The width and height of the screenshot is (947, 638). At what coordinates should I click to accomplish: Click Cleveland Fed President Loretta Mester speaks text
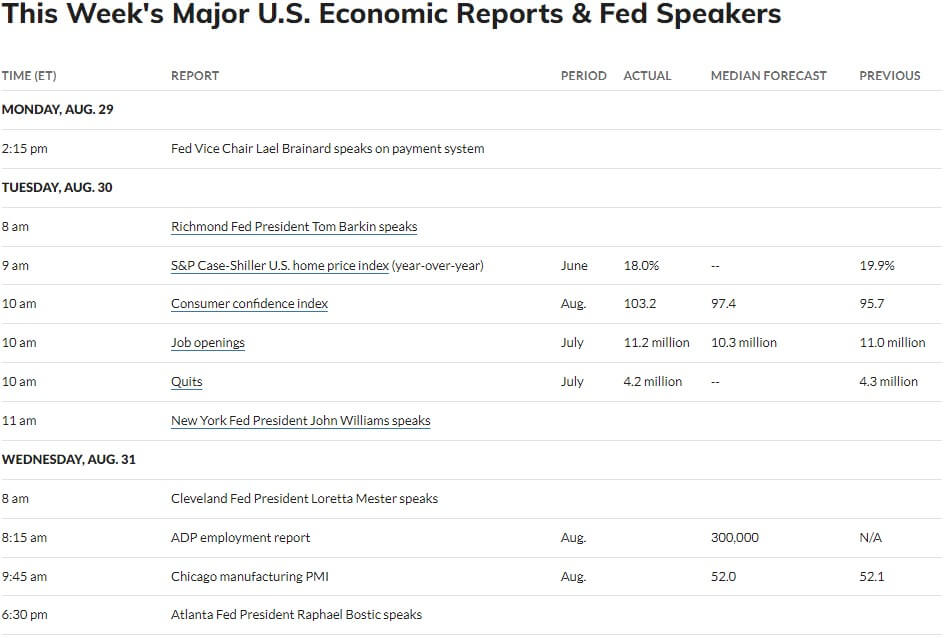(304, 498)
